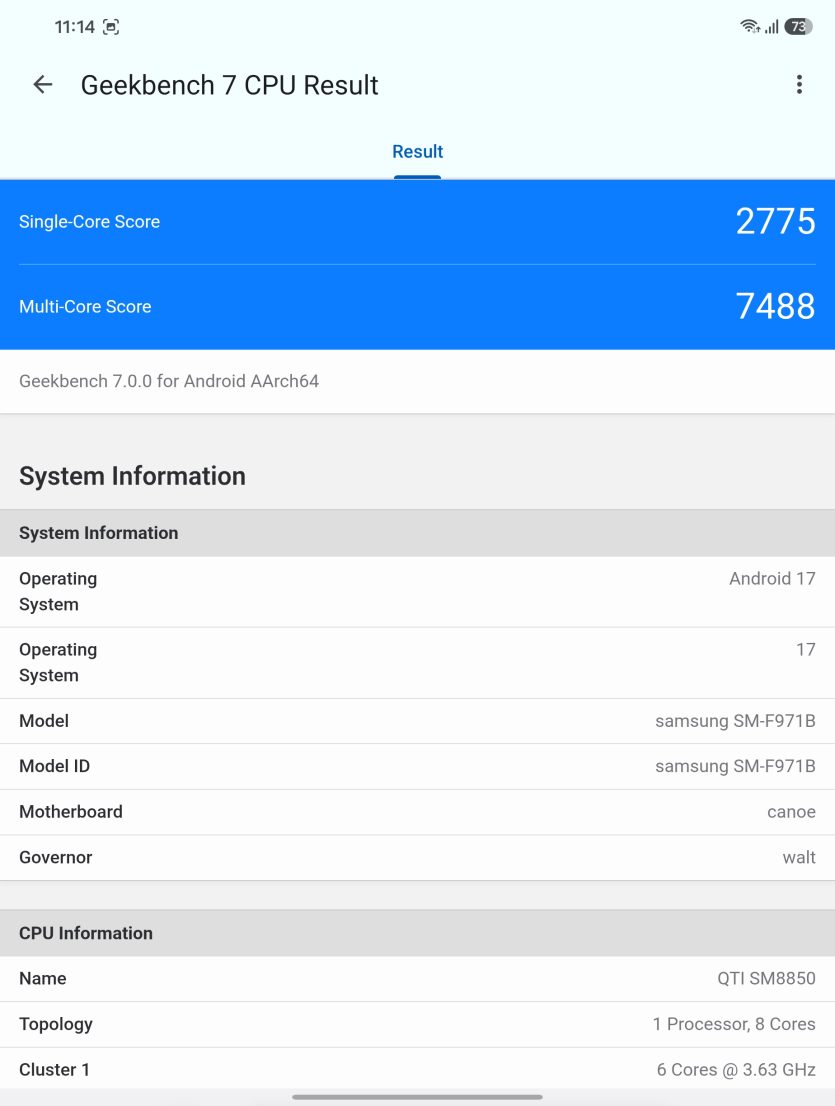Viewport: 835px width, 1106px height.
Task: Tap the back arrow icon
Action: (43, 85)
